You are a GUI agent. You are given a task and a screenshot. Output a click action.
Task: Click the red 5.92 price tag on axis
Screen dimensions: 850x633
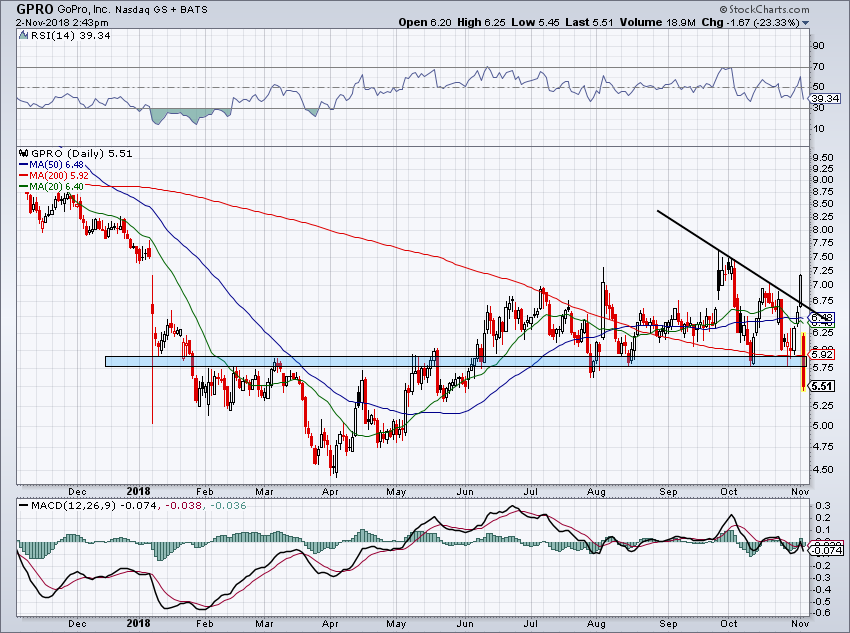(x=822, y=354)
